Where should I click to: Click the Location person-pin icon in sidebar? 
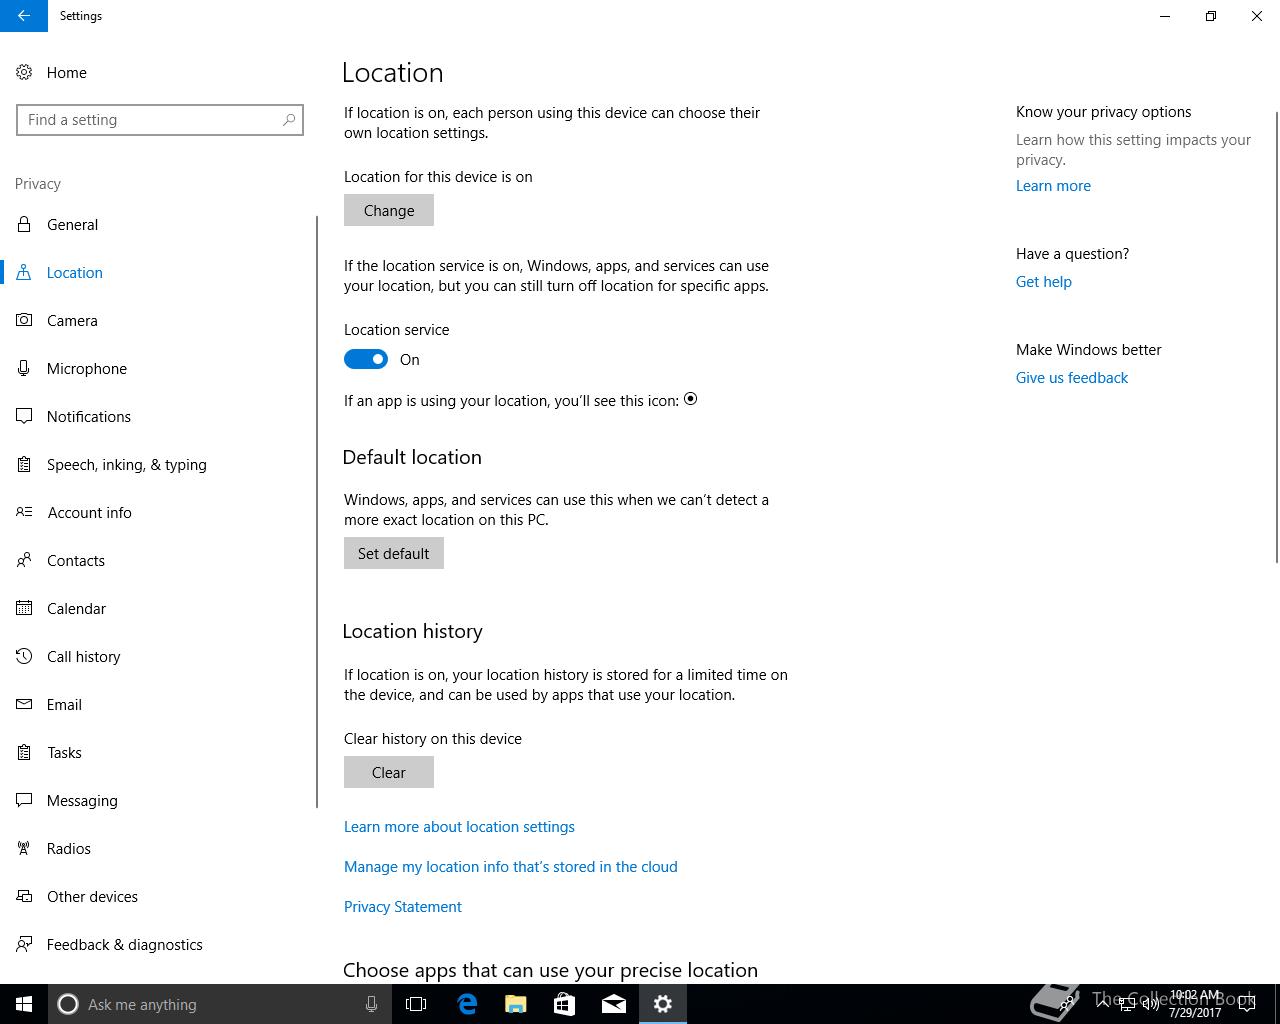tap(24, 272)
